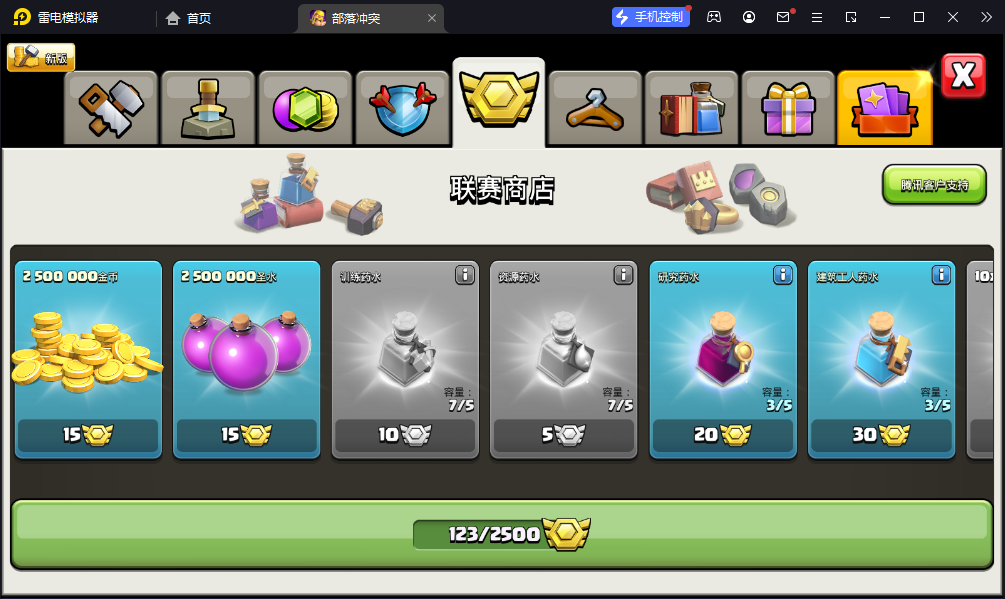Open the purple gift box tab

pyautogui.click(x=788, y=108)
